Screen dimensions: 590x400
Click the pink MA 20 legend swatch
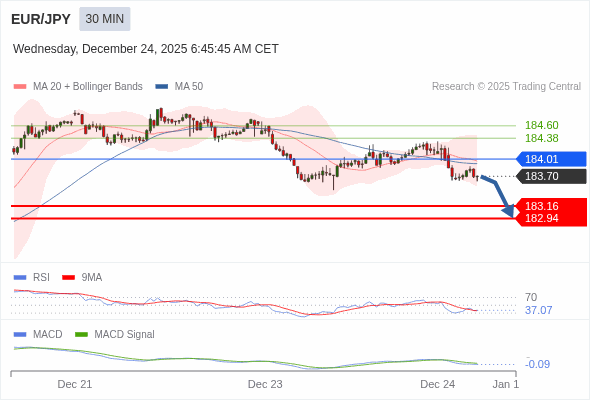pos(20,87)
